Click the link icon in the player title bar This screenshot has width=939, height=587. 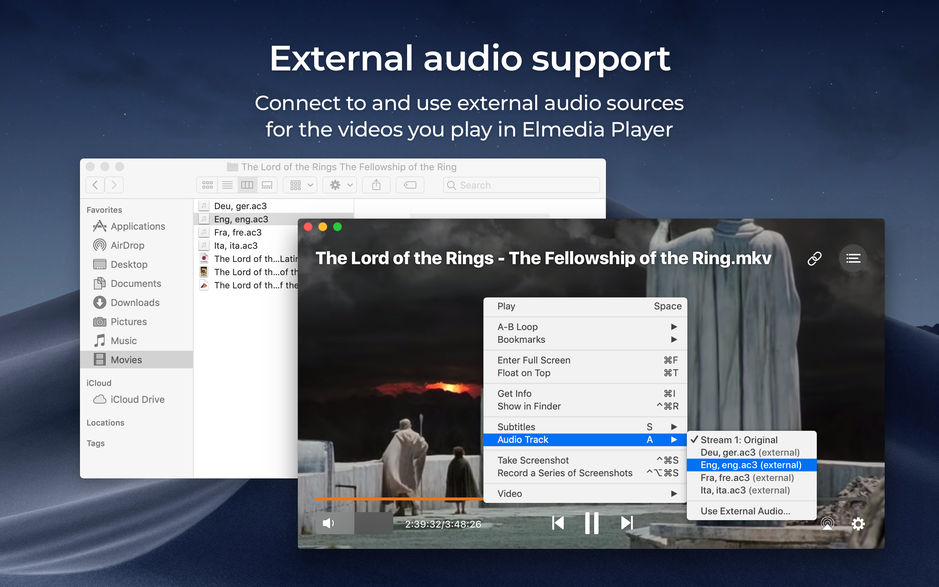click(814, 258)
